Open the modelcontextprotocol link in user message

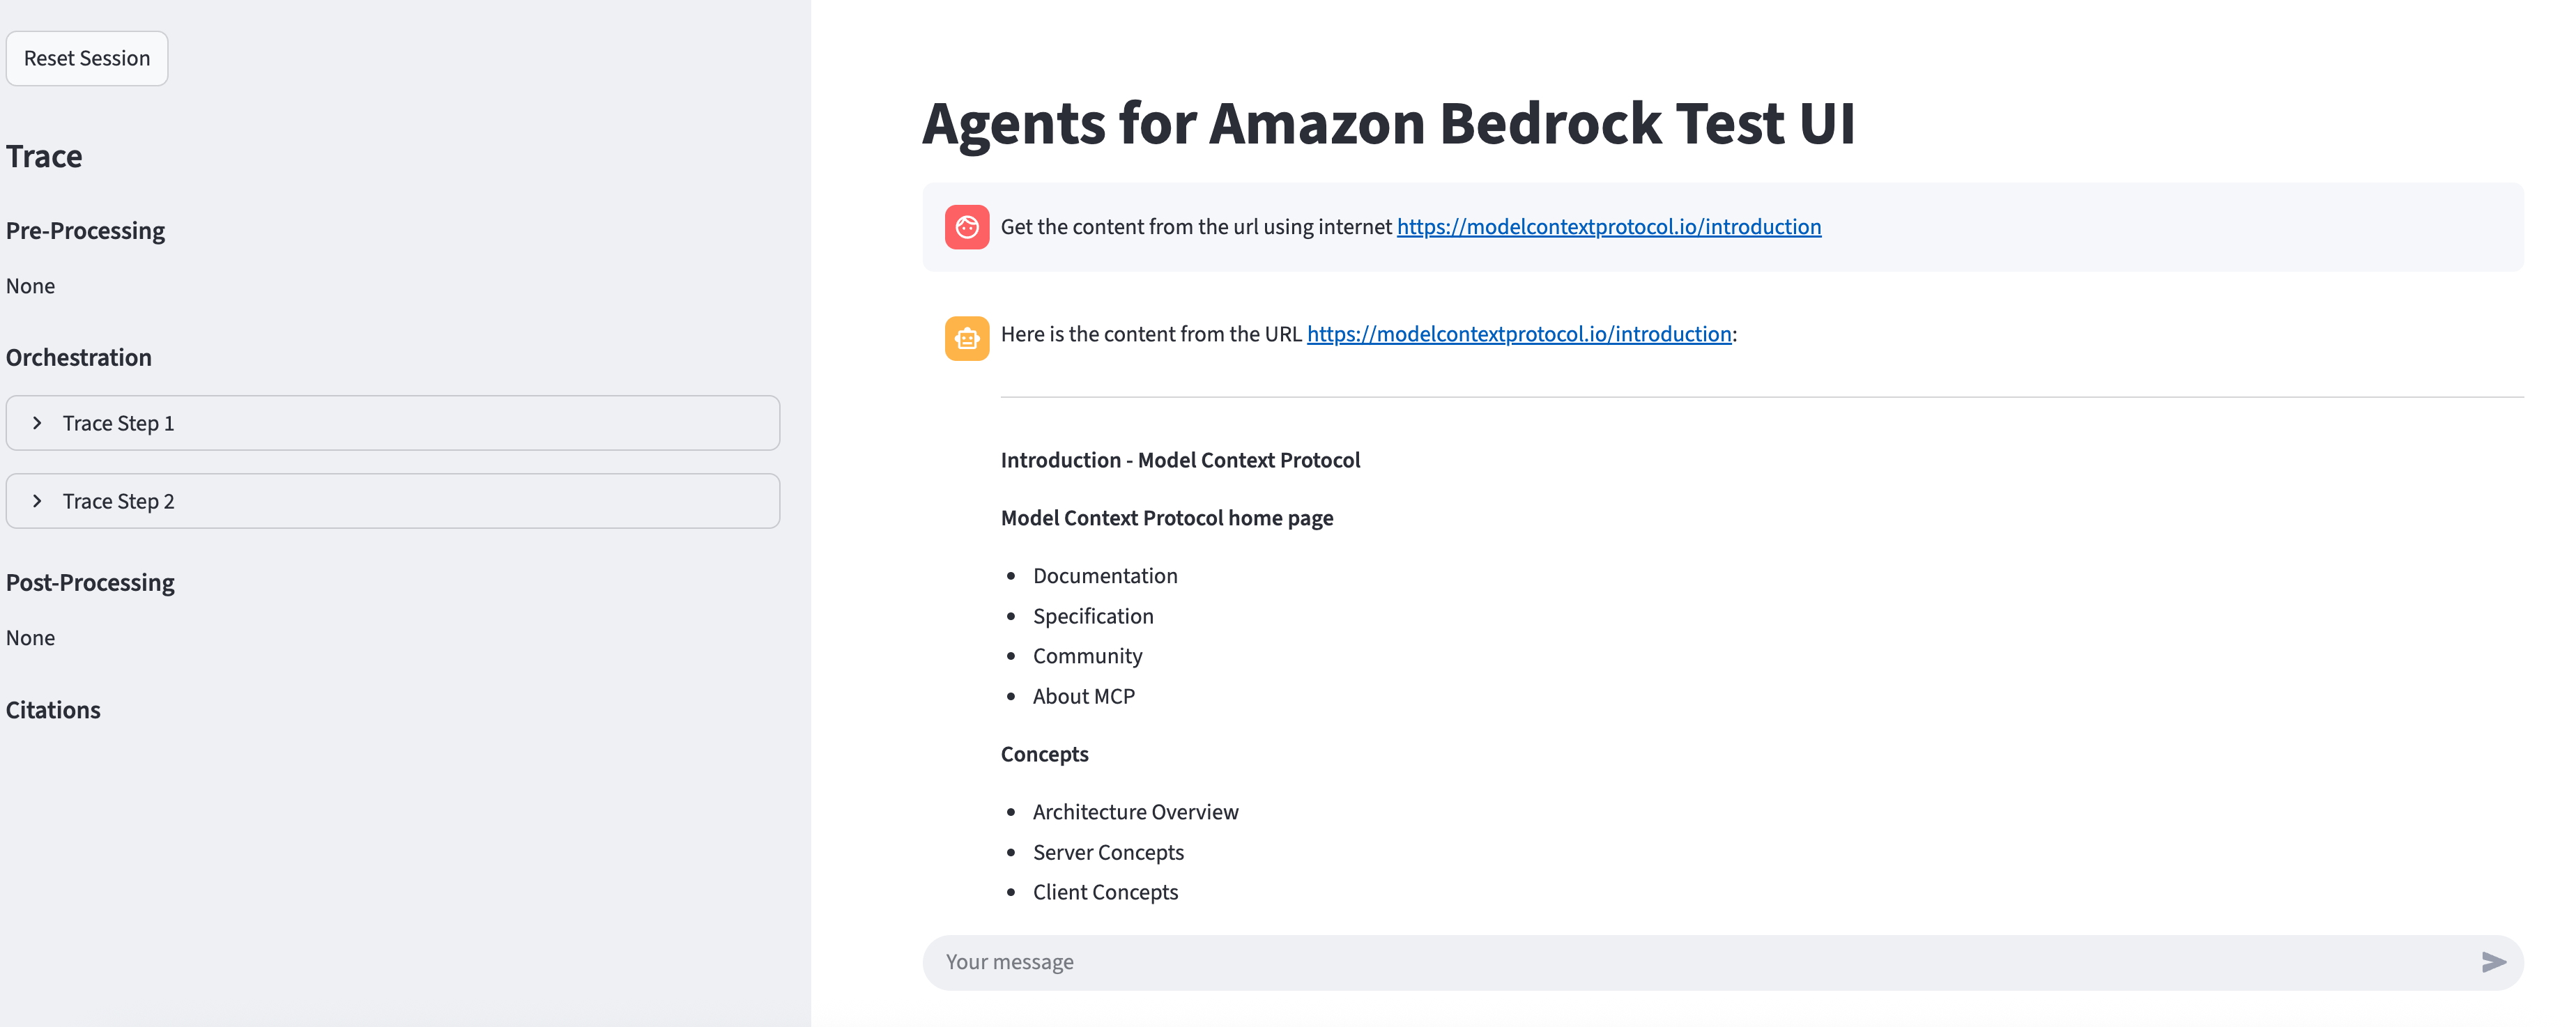tap(1609, 227)
